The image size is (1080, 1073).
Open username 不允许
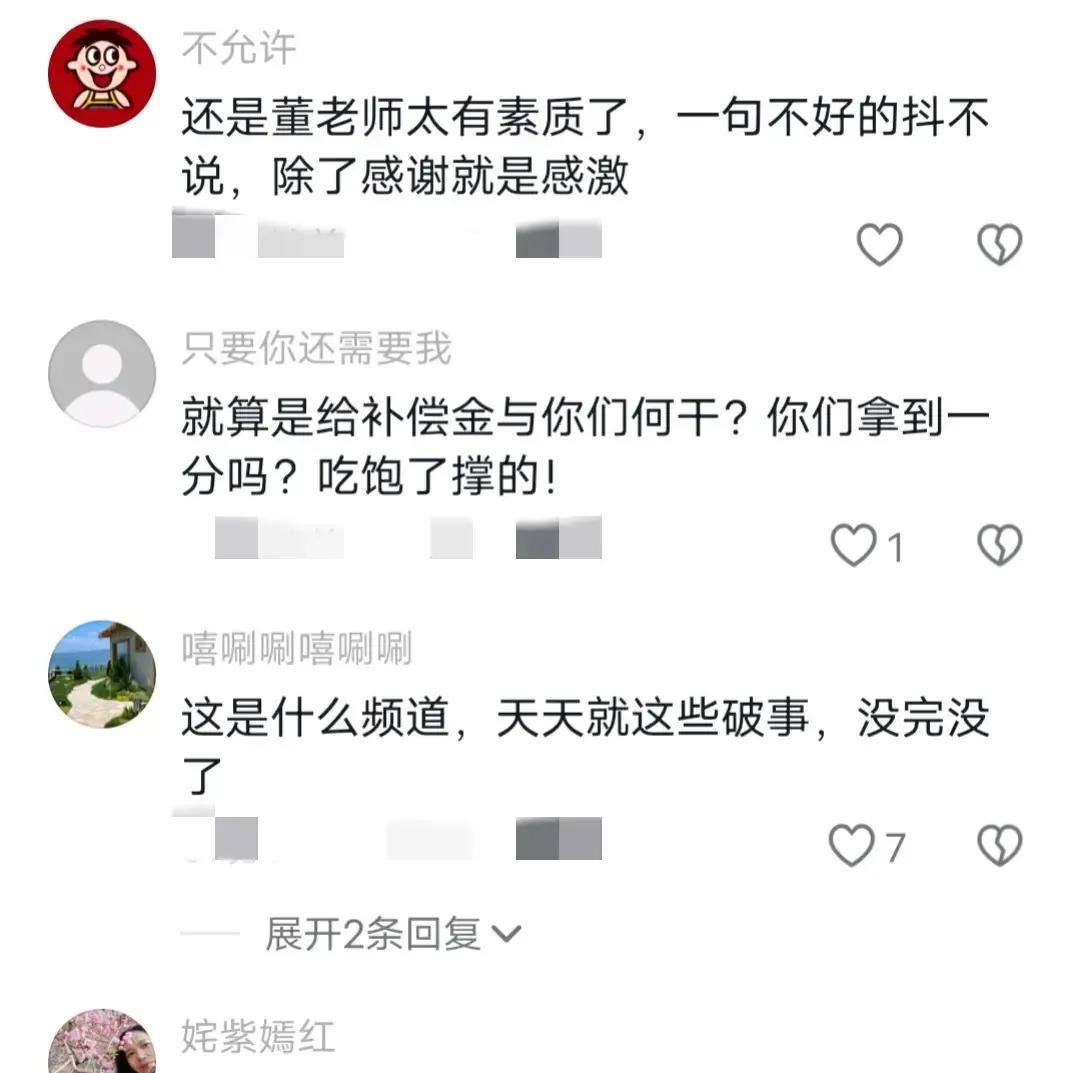click(239, 48)
